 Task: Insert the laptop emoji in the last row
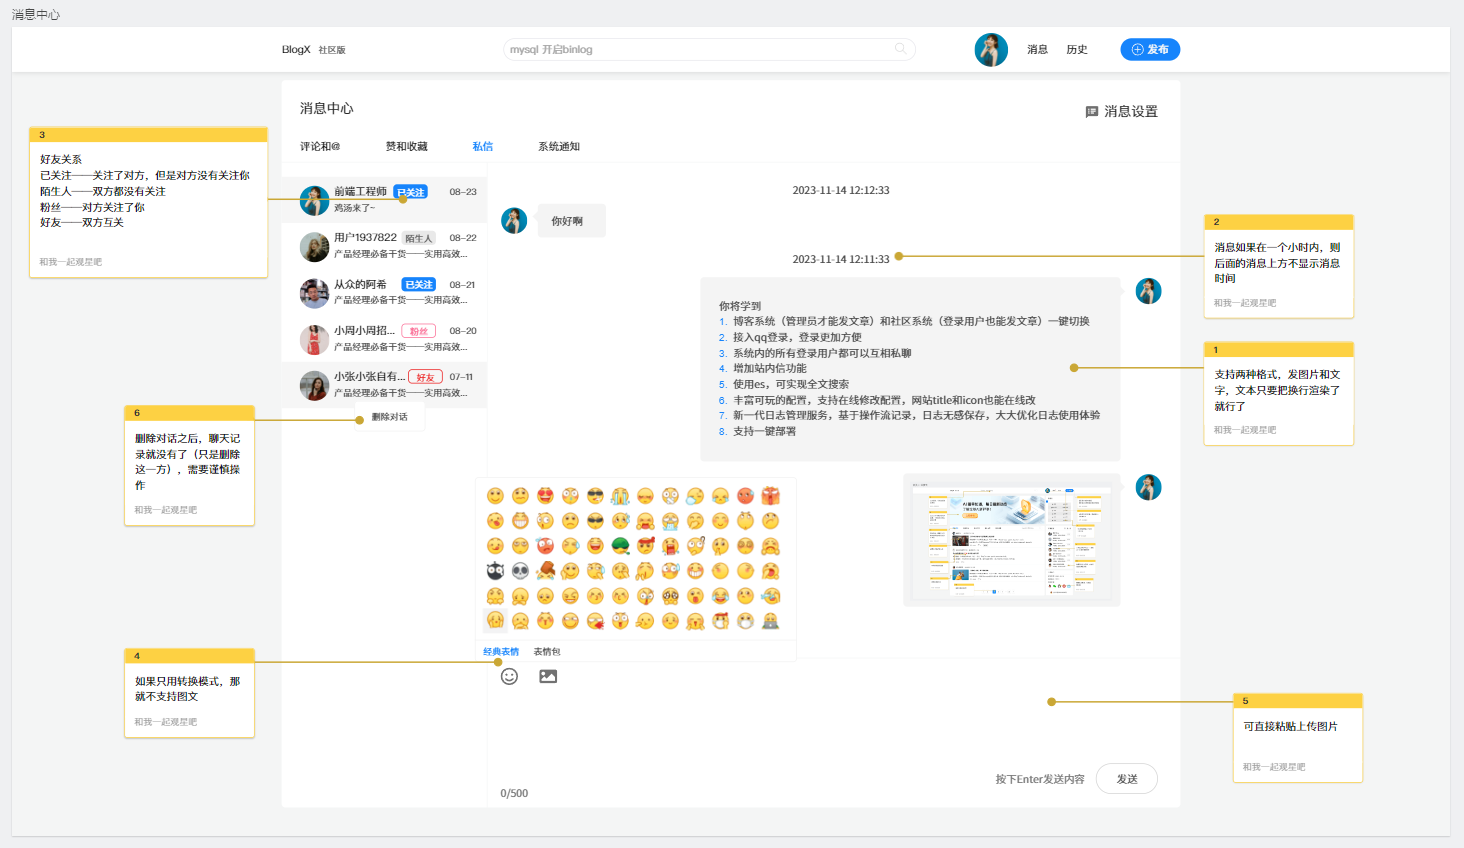click(770, 621)
